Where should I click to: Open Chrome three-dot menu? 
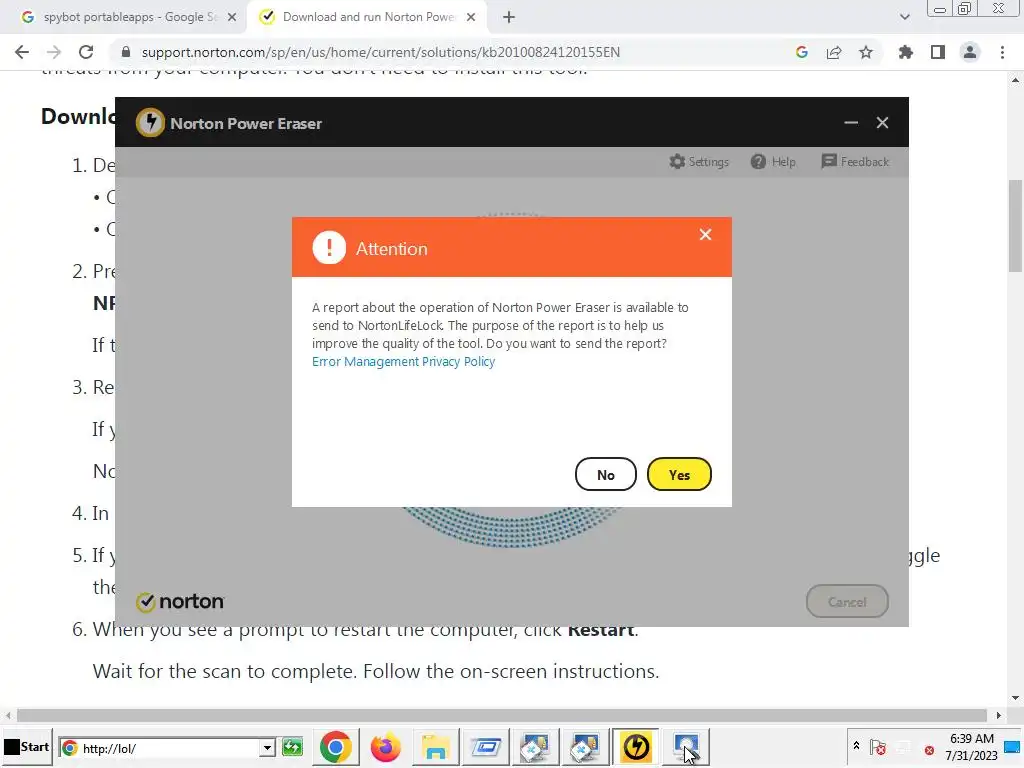click(1002, 52)
